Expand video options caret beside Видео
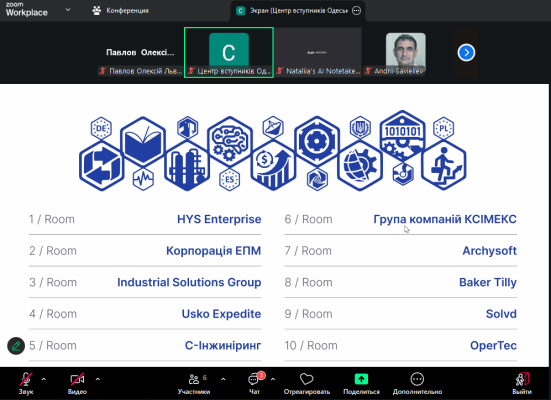 (98, 379)
